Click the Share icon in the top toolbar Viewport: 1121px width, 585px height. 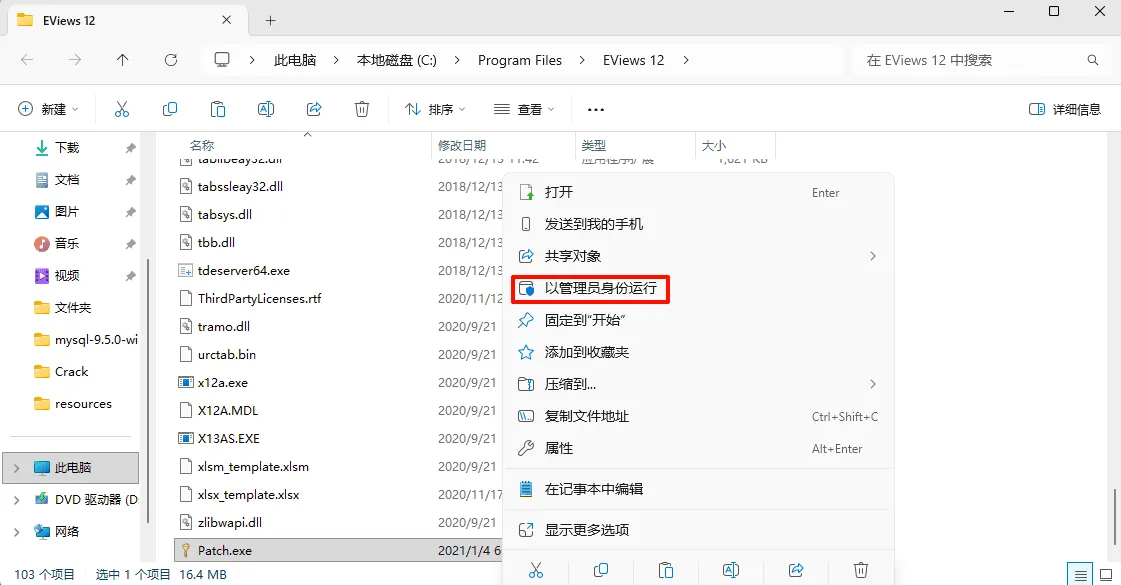314,109
